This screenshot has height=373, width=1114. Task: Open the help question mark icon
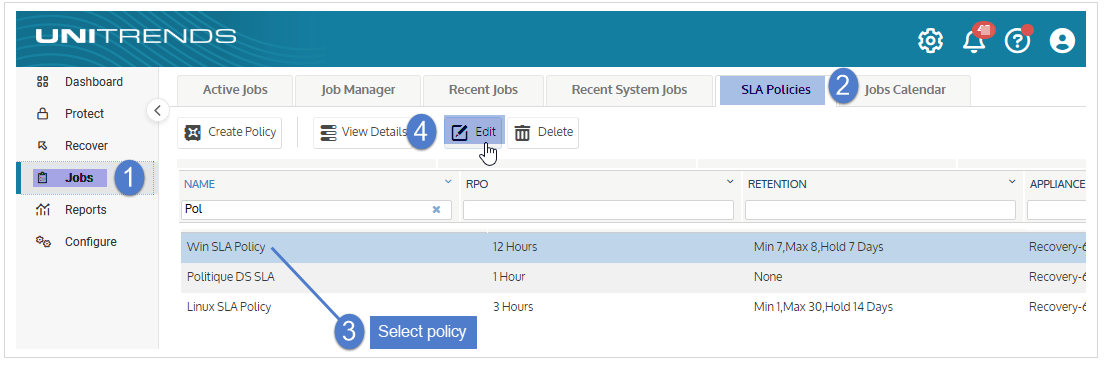point(1017,40)
